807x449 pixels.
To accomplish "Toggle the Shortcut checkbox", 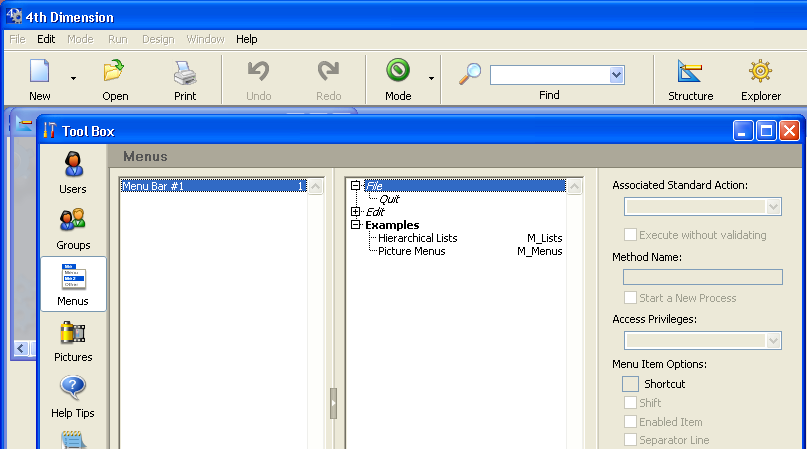I will tap(630, 384).
